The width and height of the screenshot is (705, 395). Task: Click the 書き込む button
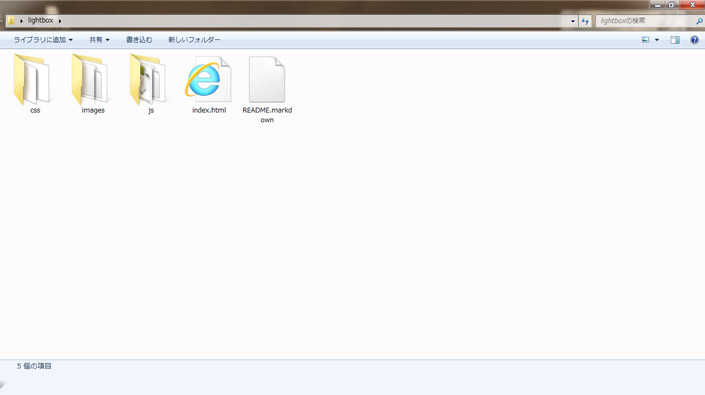click(139, 40)
